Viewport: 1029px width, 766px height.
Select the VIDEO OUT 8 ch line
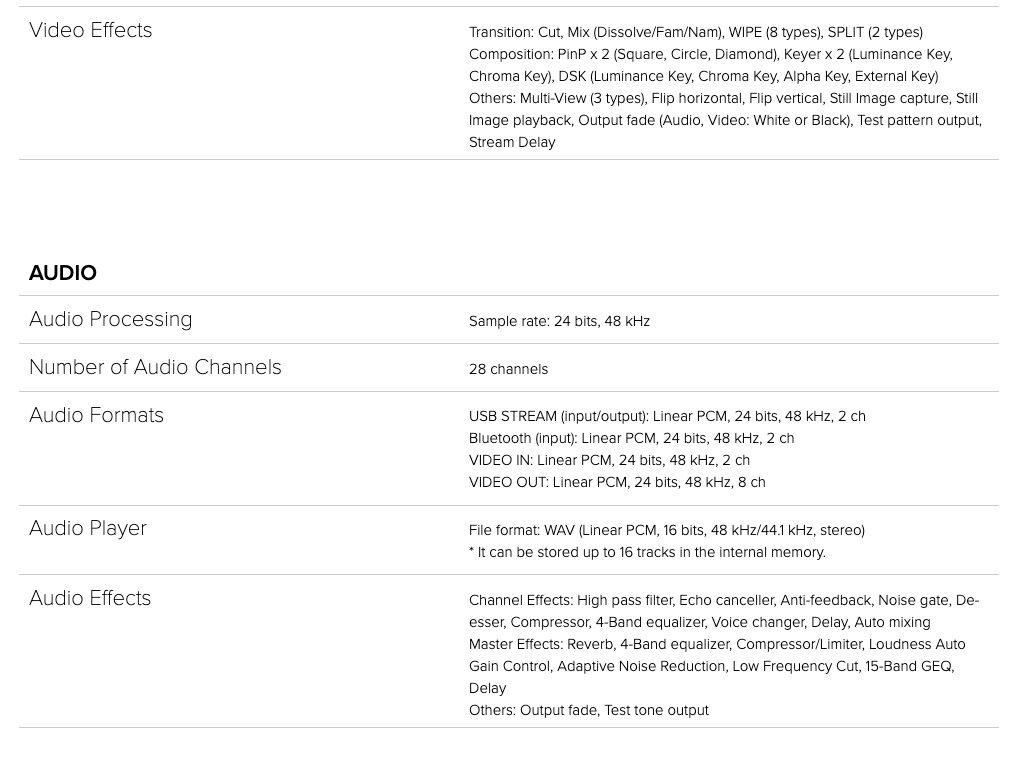pyautogui.click(x=617, y=482)
